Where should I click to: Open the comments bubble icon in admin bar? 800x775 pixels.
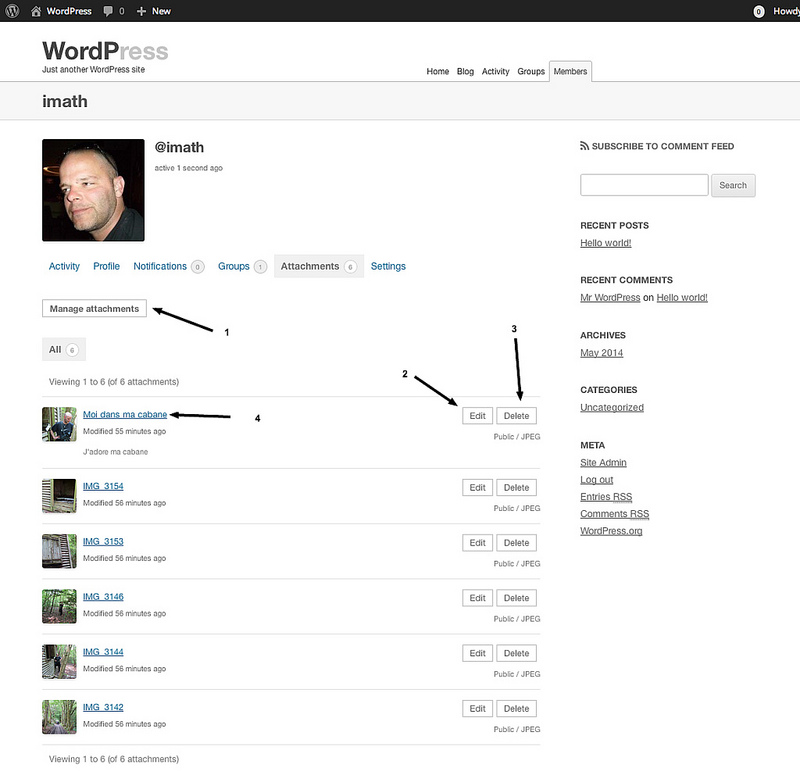[106, 11]
